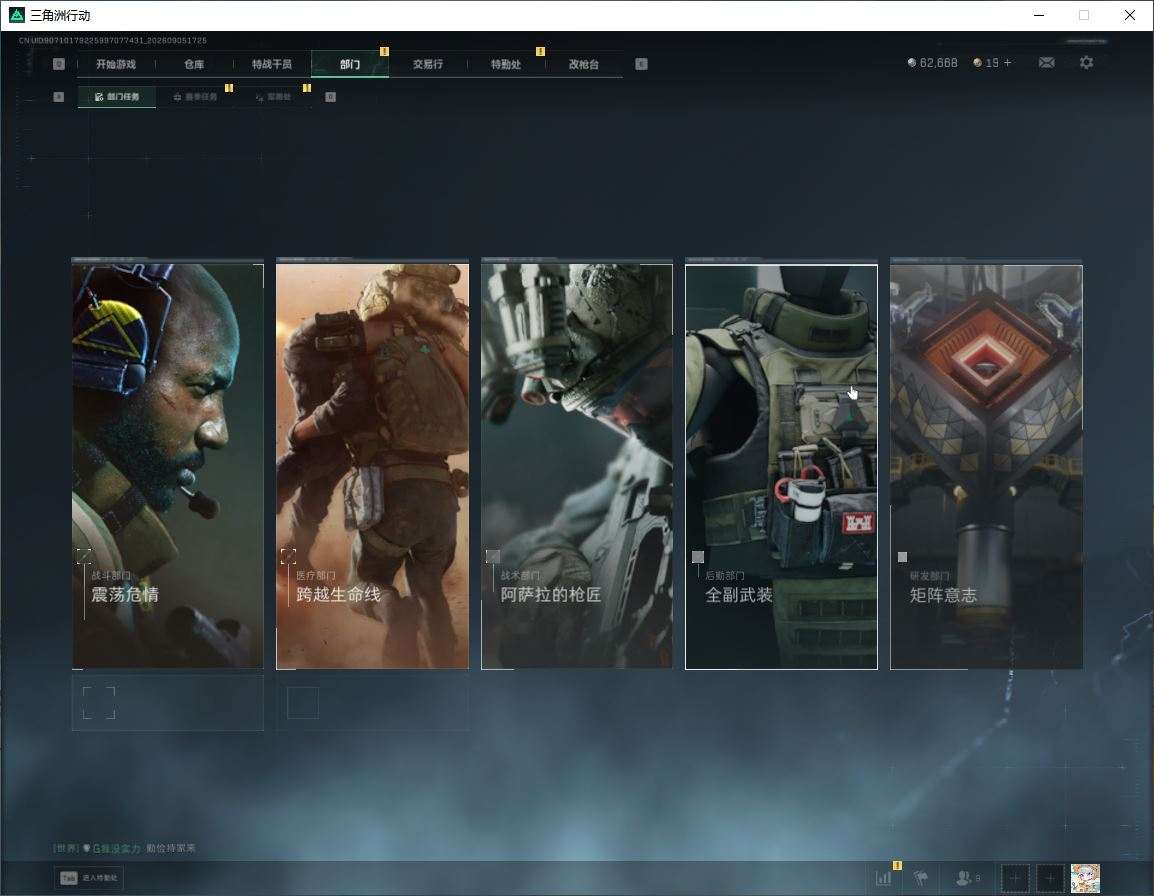Viewport: 1154px width, 896px height.
Task: Open the flag icon in bottom bar
Action: tap(921, 878)
